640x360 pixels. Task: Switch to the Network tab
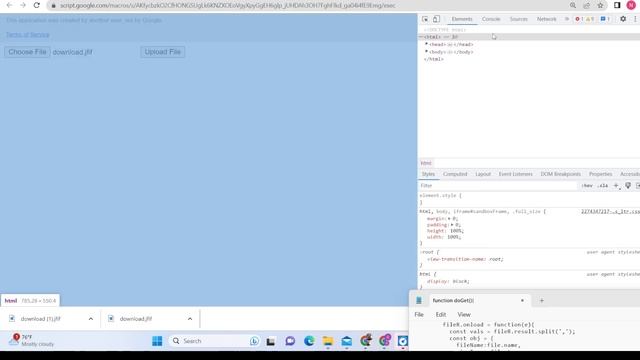tap(547, 19)
